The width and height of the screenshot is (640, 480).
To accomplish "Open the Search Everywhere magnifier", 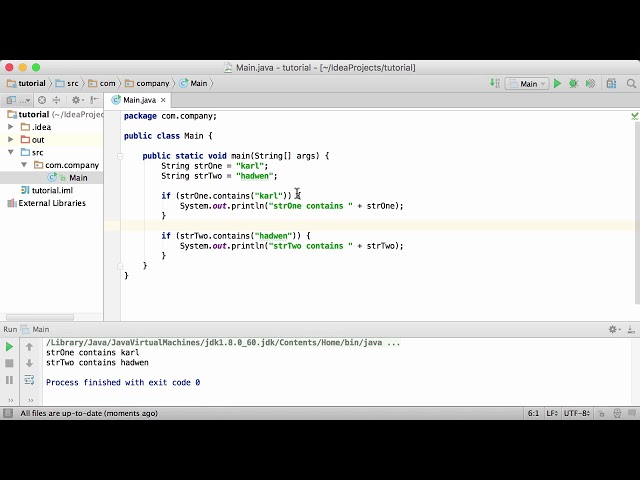I will tap(631, 84).
